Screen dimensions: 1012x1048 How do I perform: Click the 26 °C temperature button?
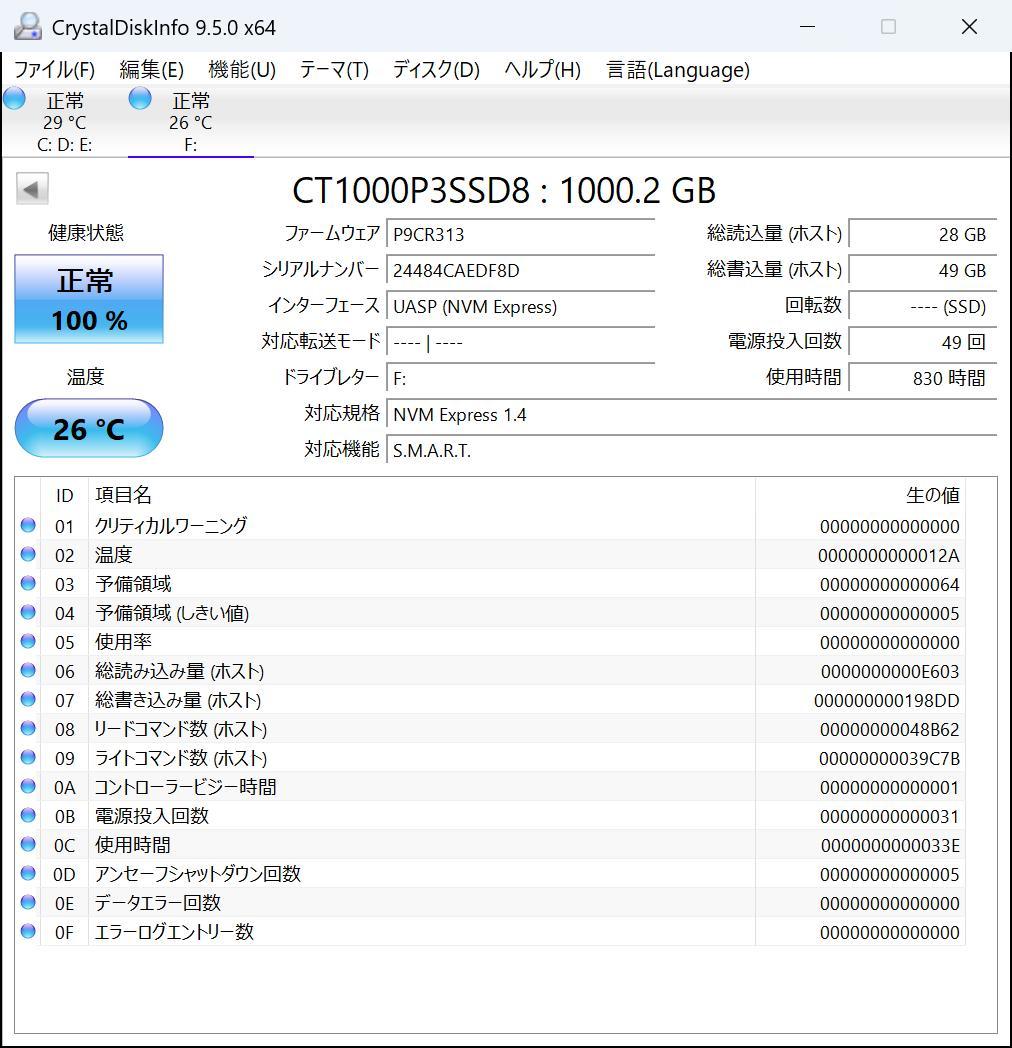pos(89,428)
